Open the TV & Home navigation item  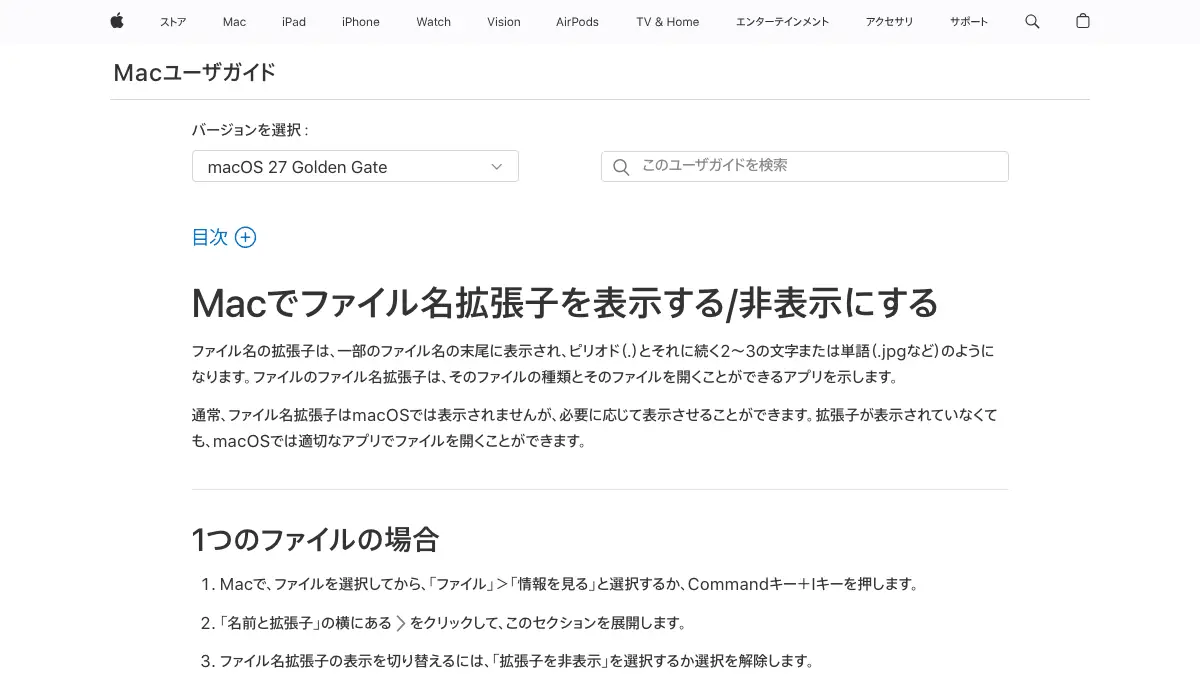(x=668, y=22)
